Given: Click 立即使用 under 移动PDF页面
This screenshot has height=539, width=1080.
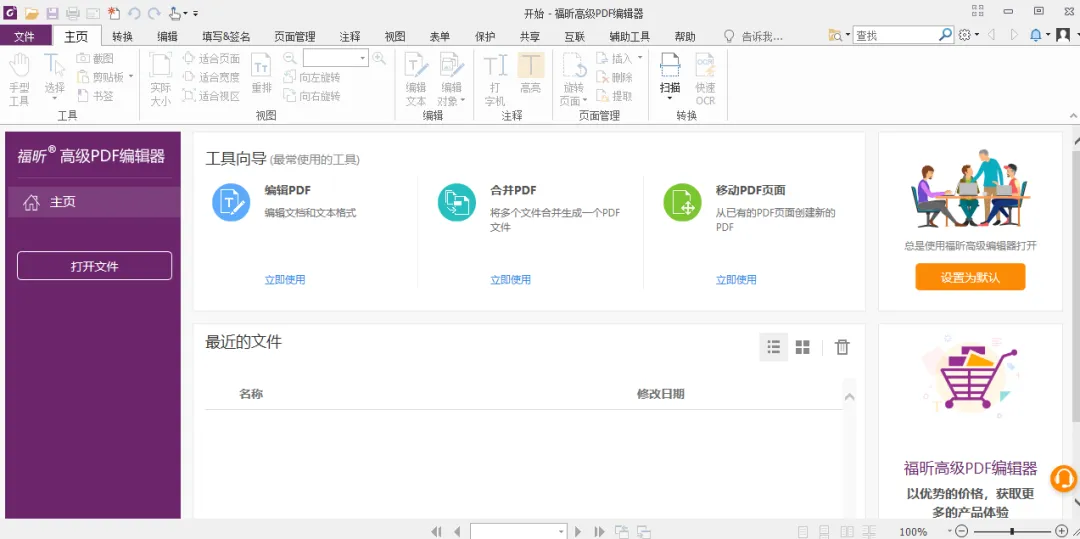Looking at the screenshot, I should click(x=736, y=279).
